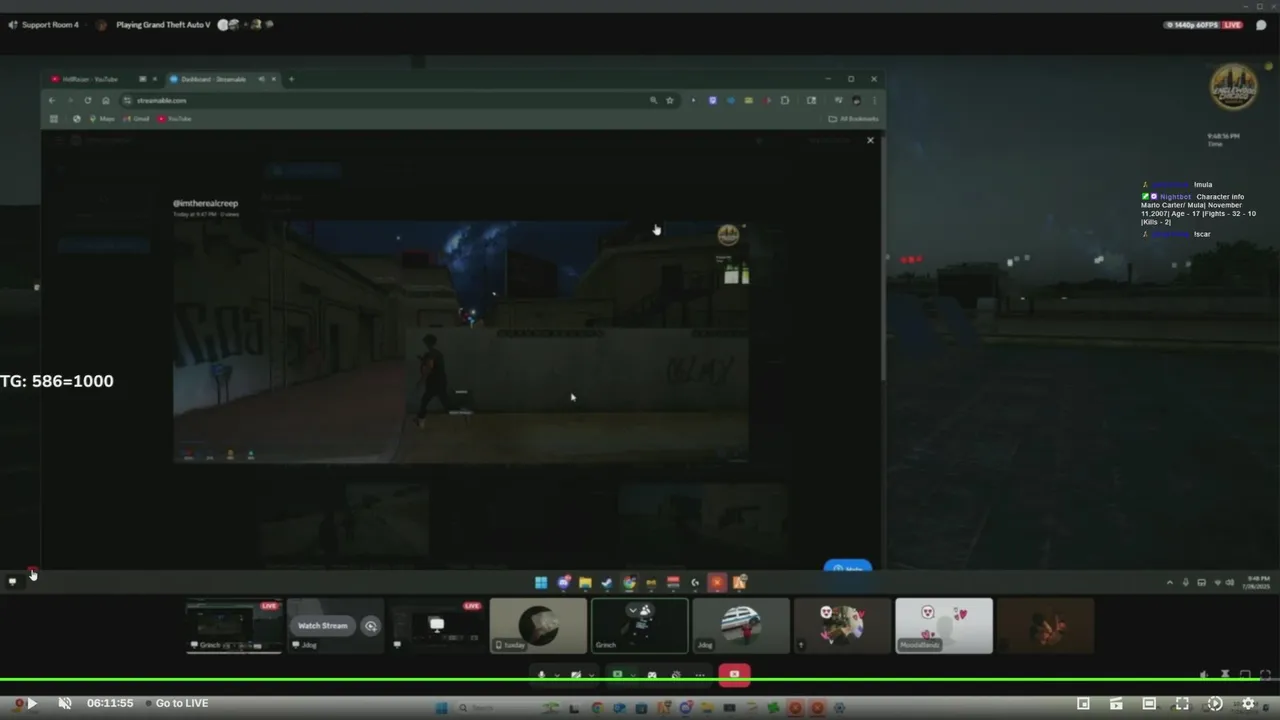Close the Streamable video overlay
The image size is (1280, 720).
point(870,140)
